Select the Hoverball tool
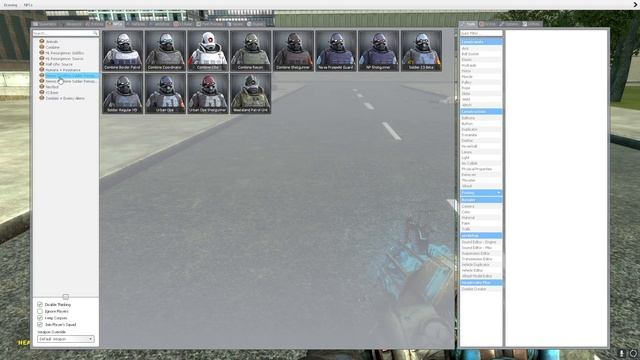Image resolution: width=640 pixels, height=360 pixels. click(481, 146)
